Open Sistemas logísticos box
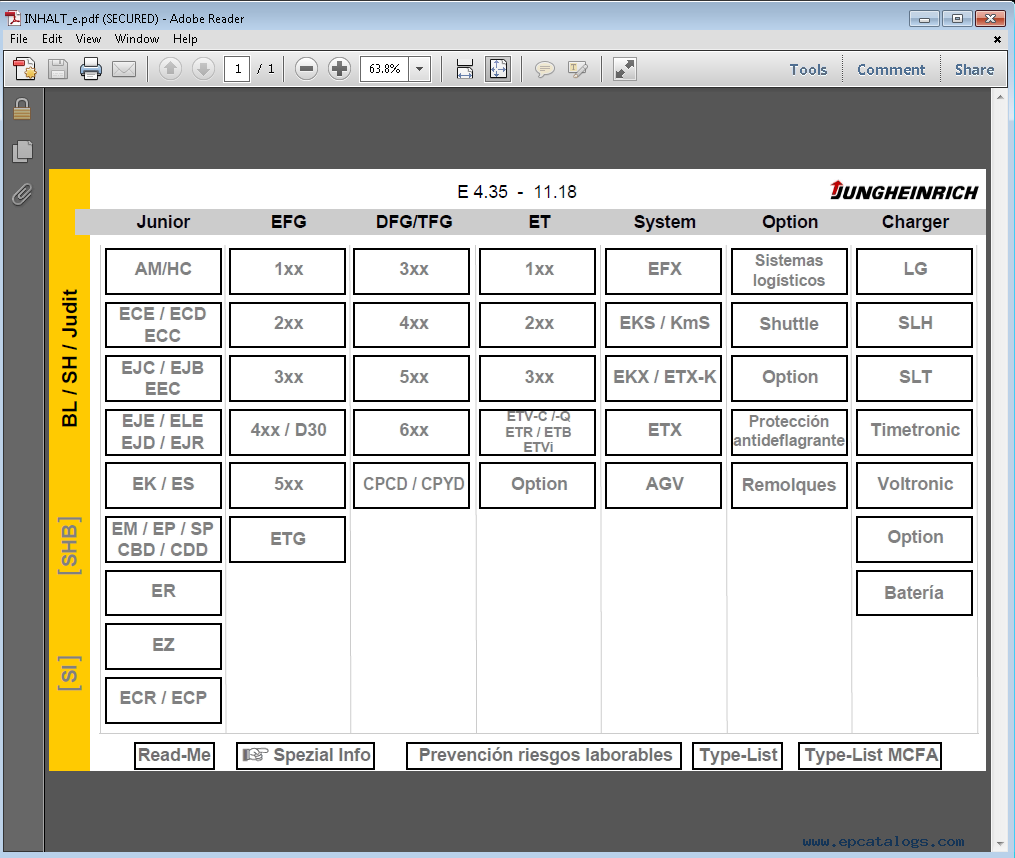This screenshot has width=1015, height=858. coord(789,271)
